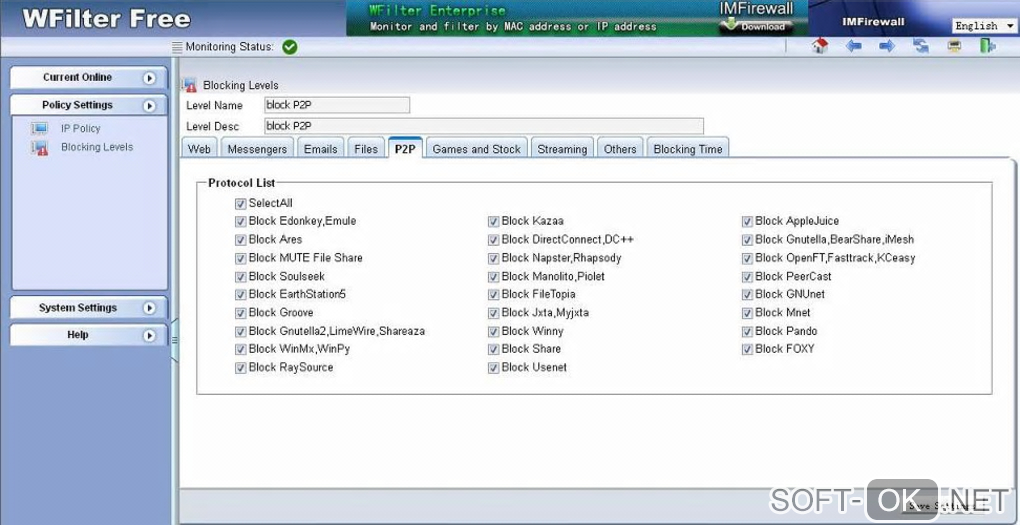Open the English language dropdown
This screenshot has width=1020, height=525.
click(984, 26)
